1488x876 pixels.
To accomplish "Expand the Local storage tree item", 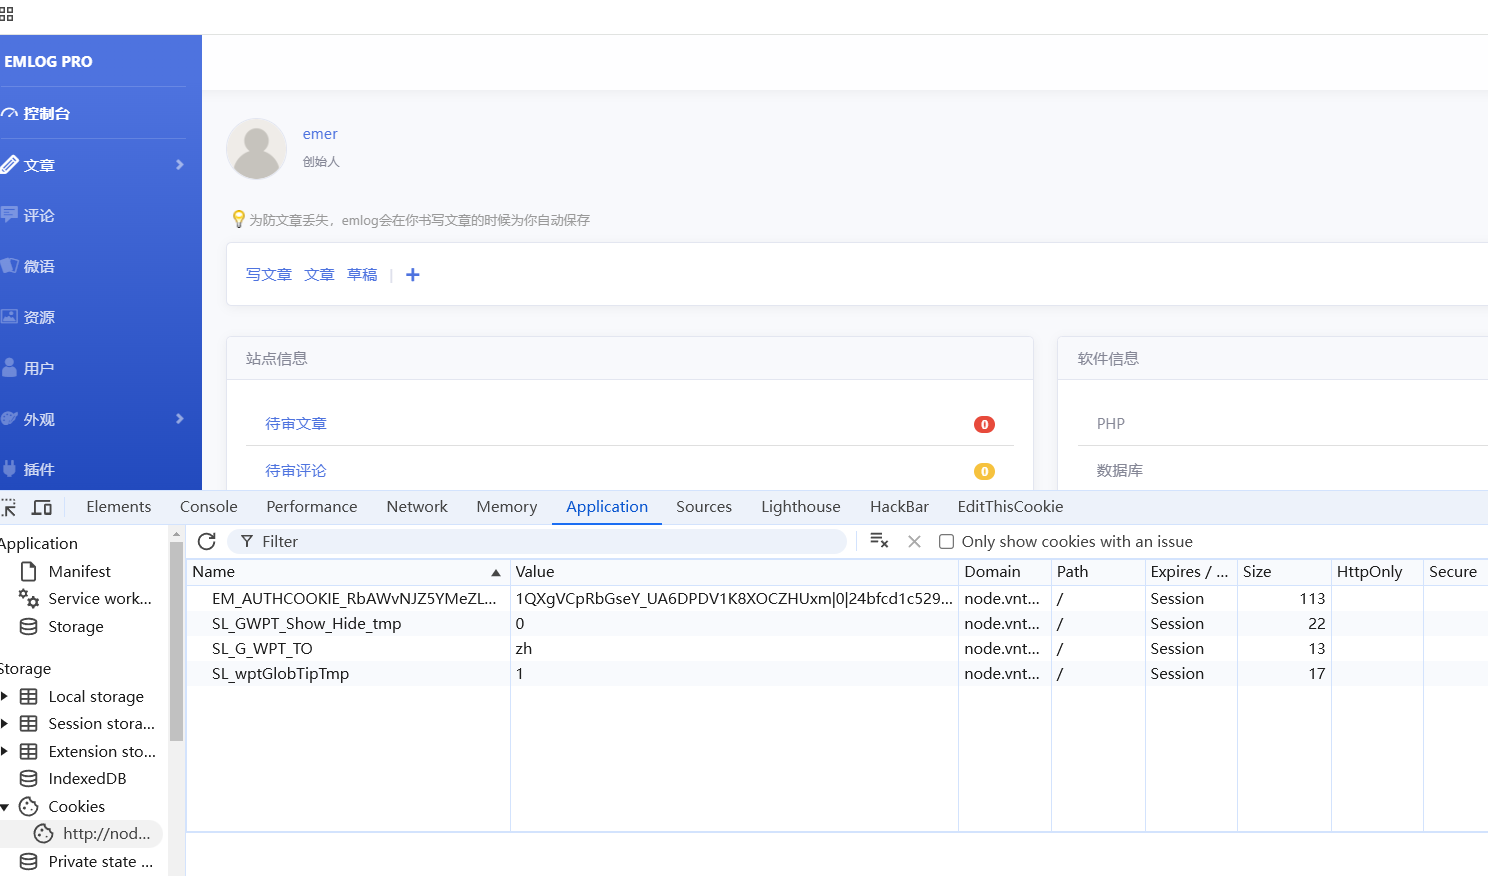I will (5, 697).
